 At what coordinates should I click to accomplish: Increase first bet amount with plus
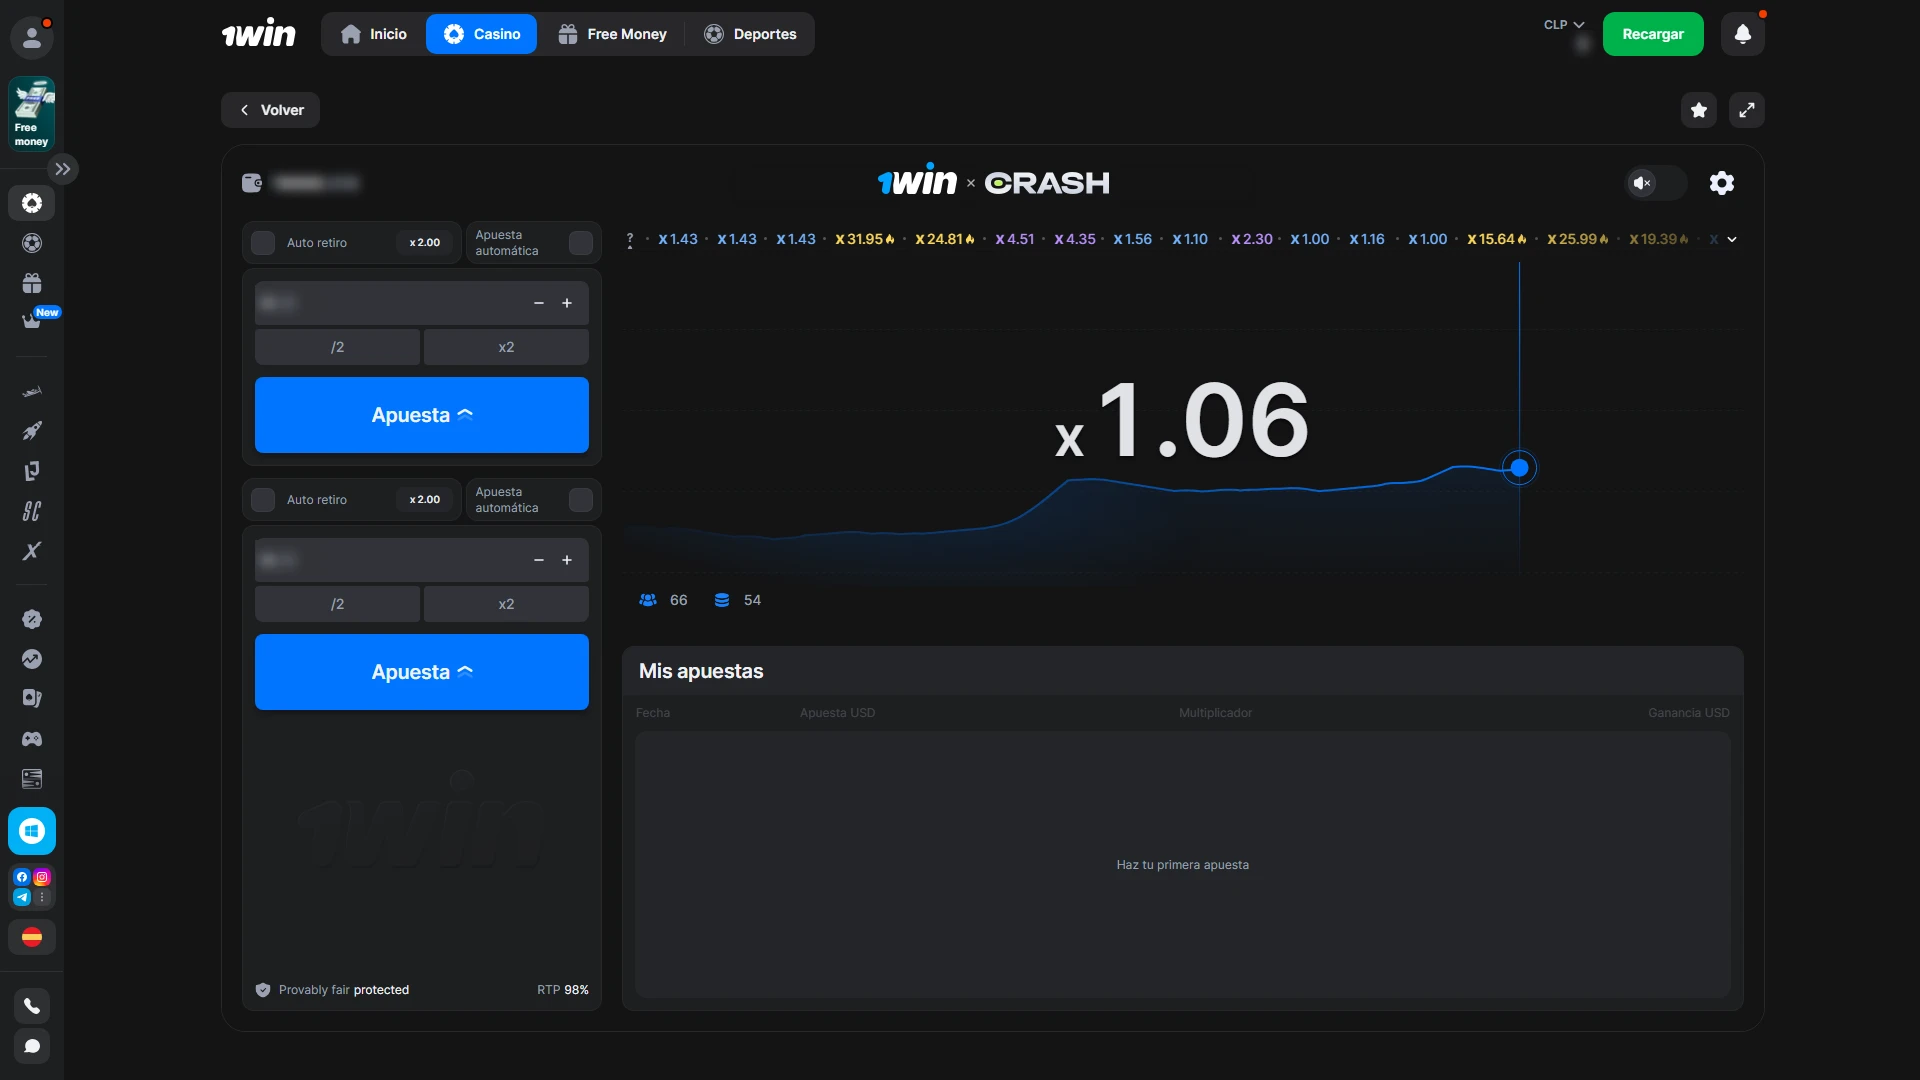point(567,303)
